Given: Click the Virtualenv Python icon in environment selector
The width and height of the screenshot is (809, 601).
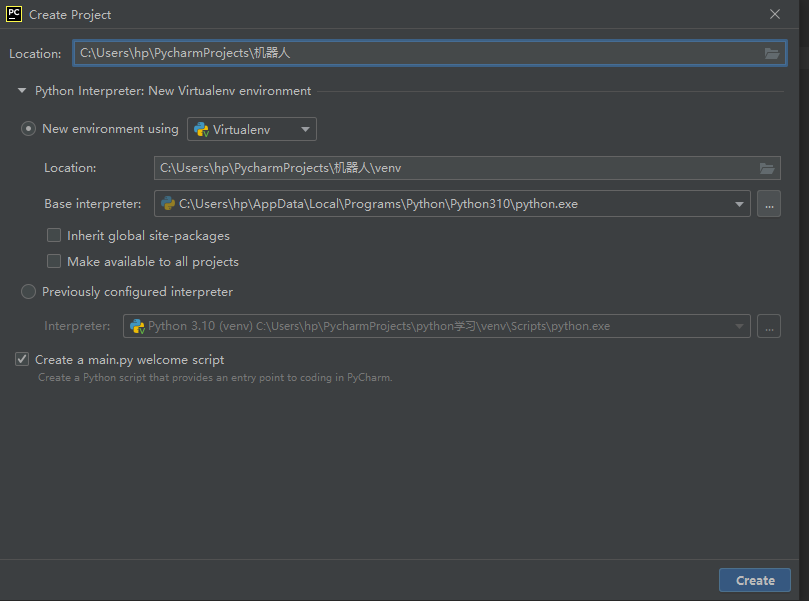Looking at the screenshot, I should click(x=201, y=129).
